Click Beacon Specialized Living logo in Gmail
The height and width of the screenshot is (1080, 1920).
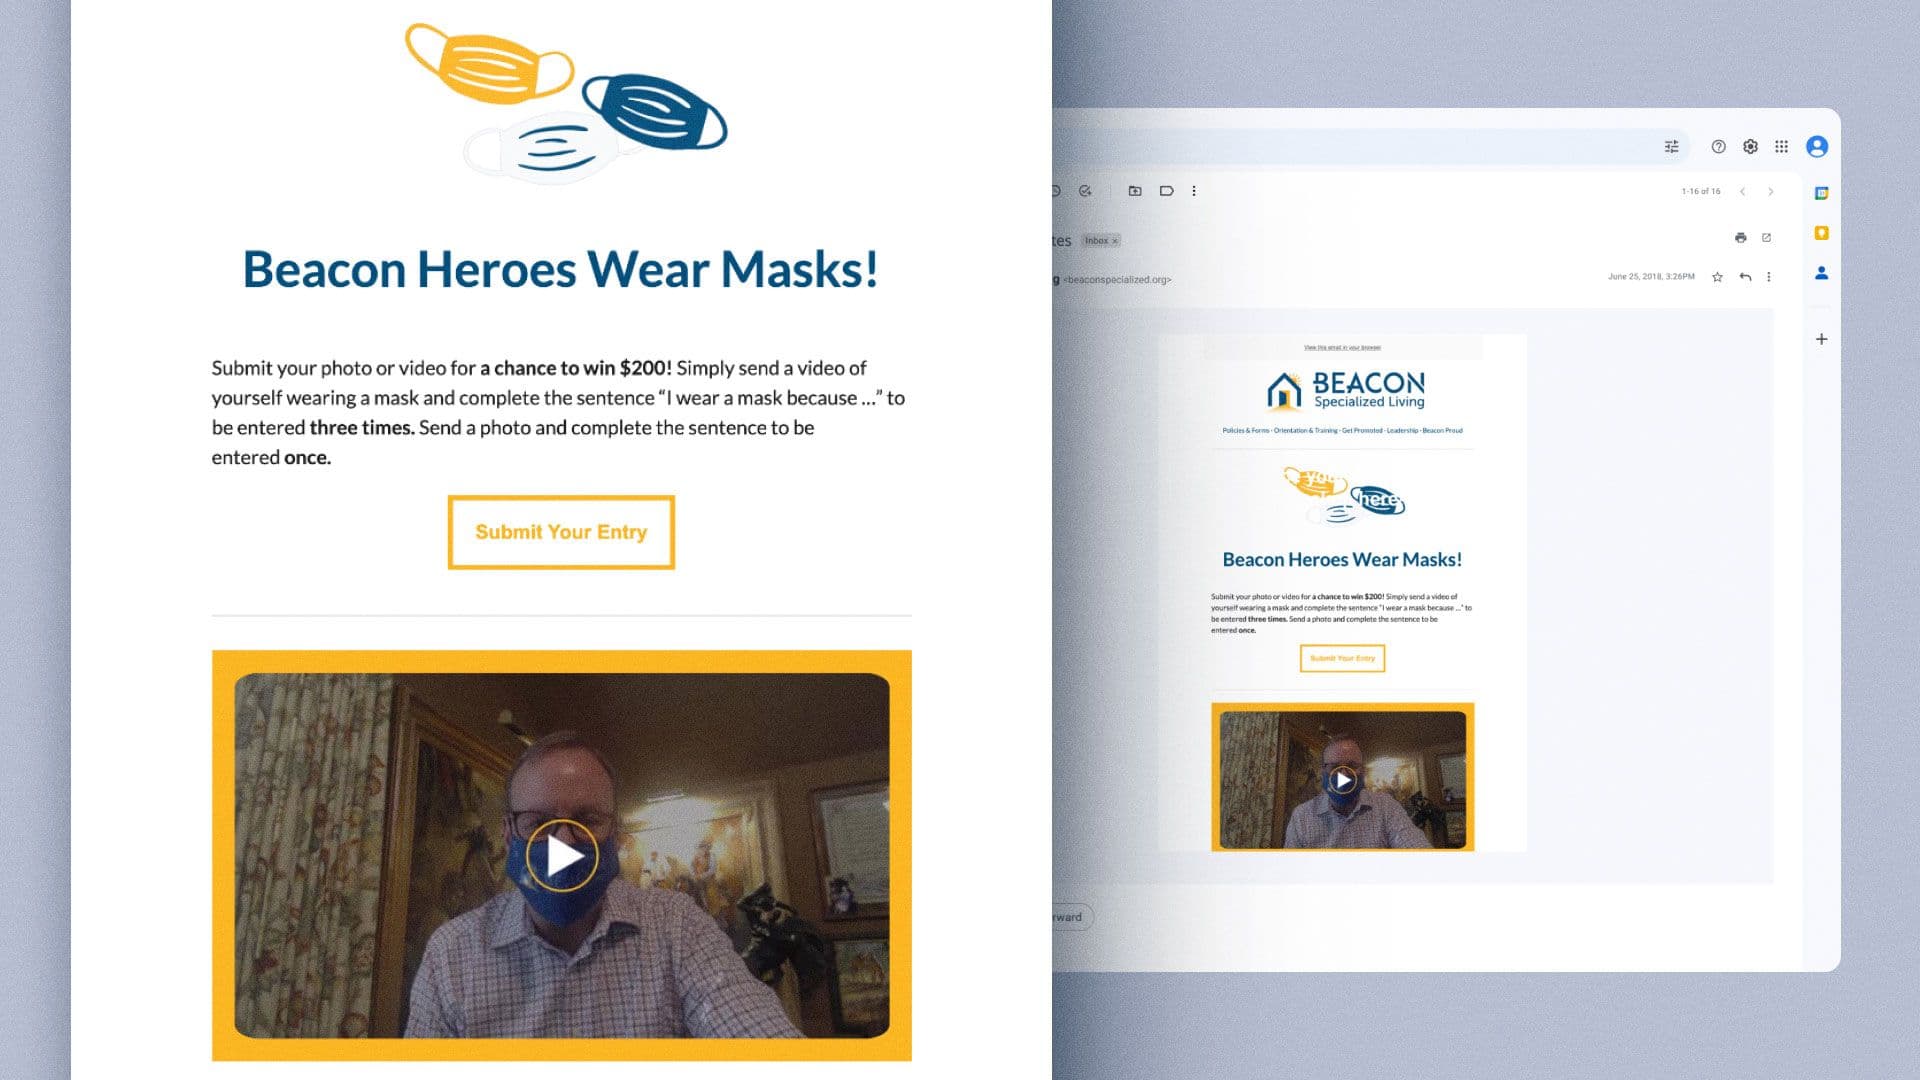1345,390
